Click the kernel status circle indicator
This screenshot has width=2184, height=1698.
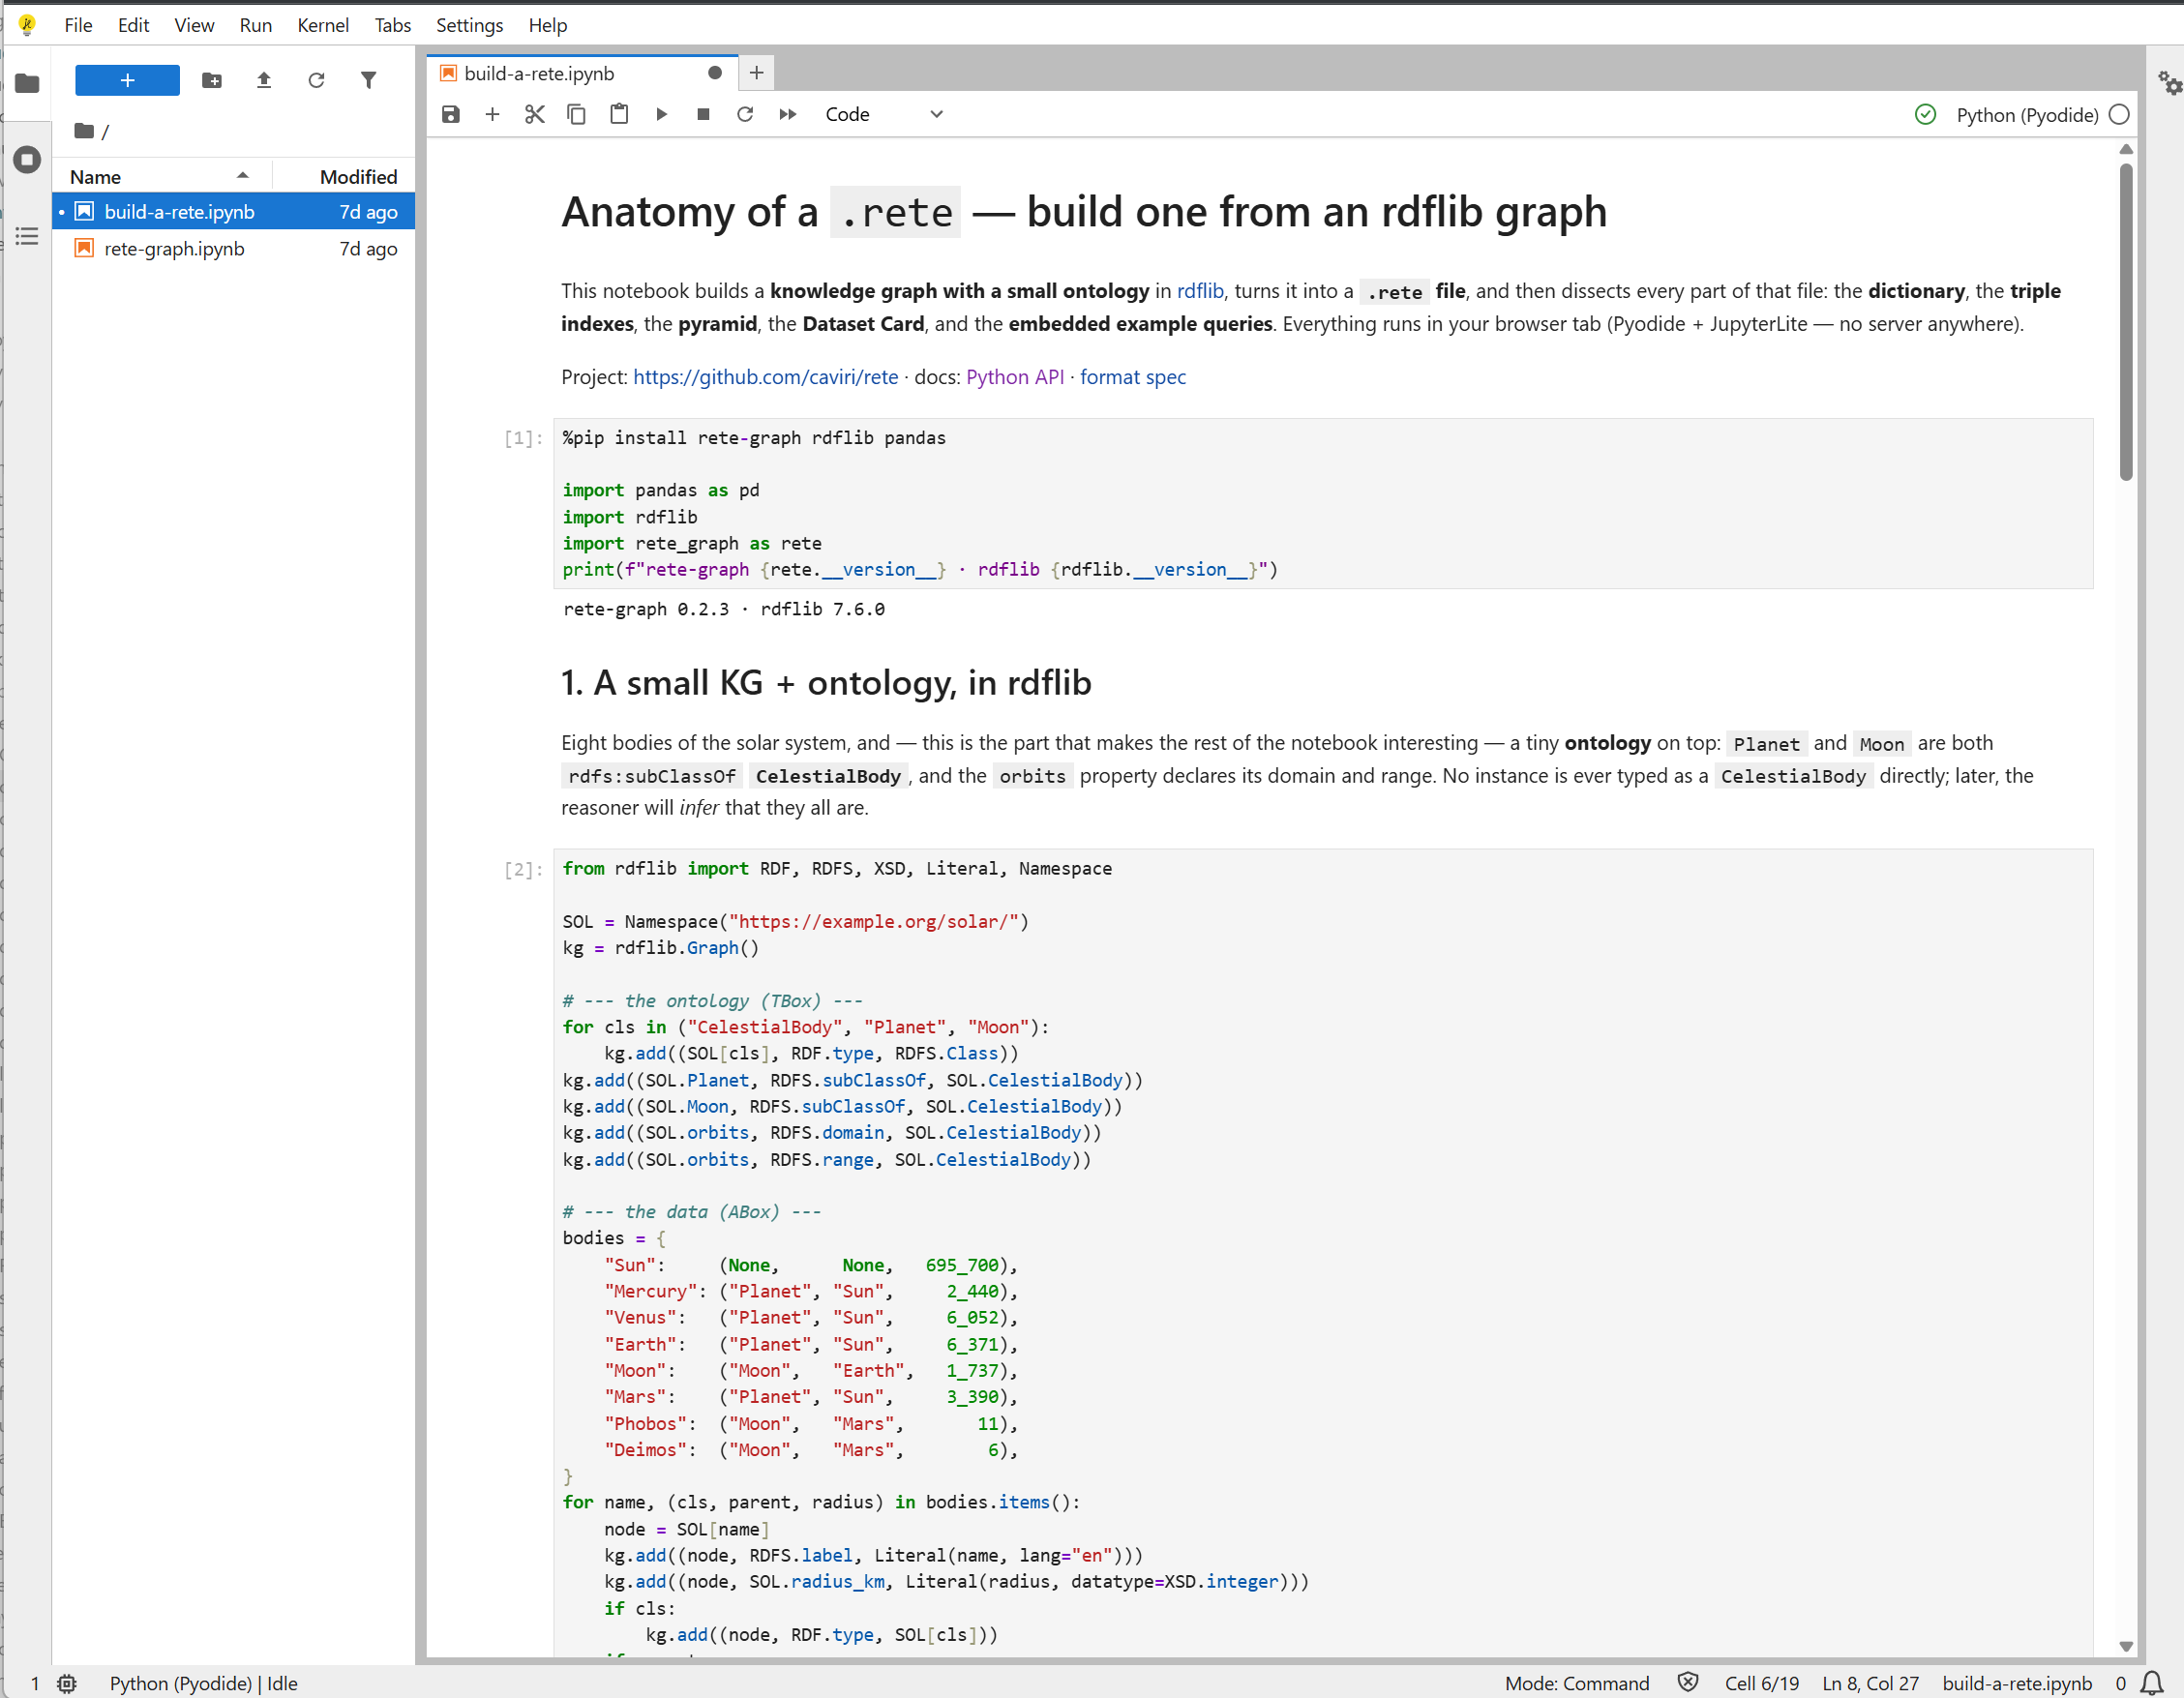point(2119,114)
